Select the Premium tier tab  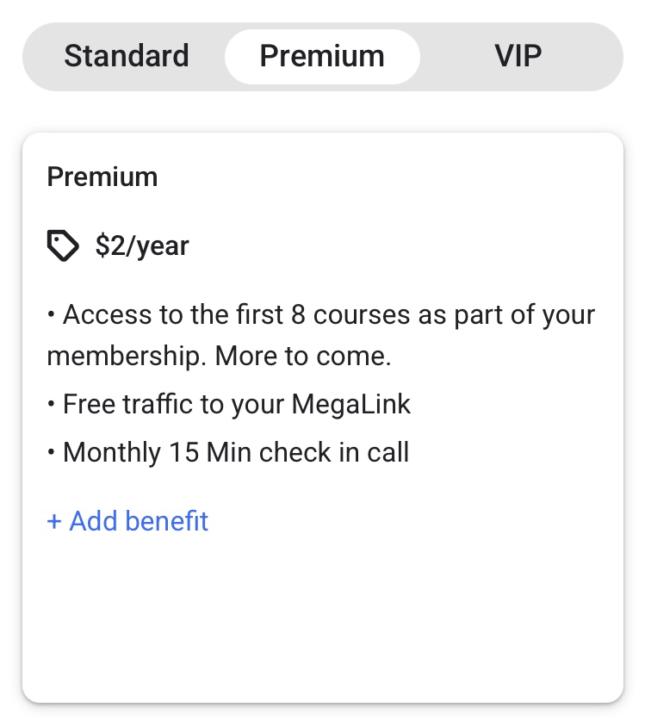click(x=322, y=56)
